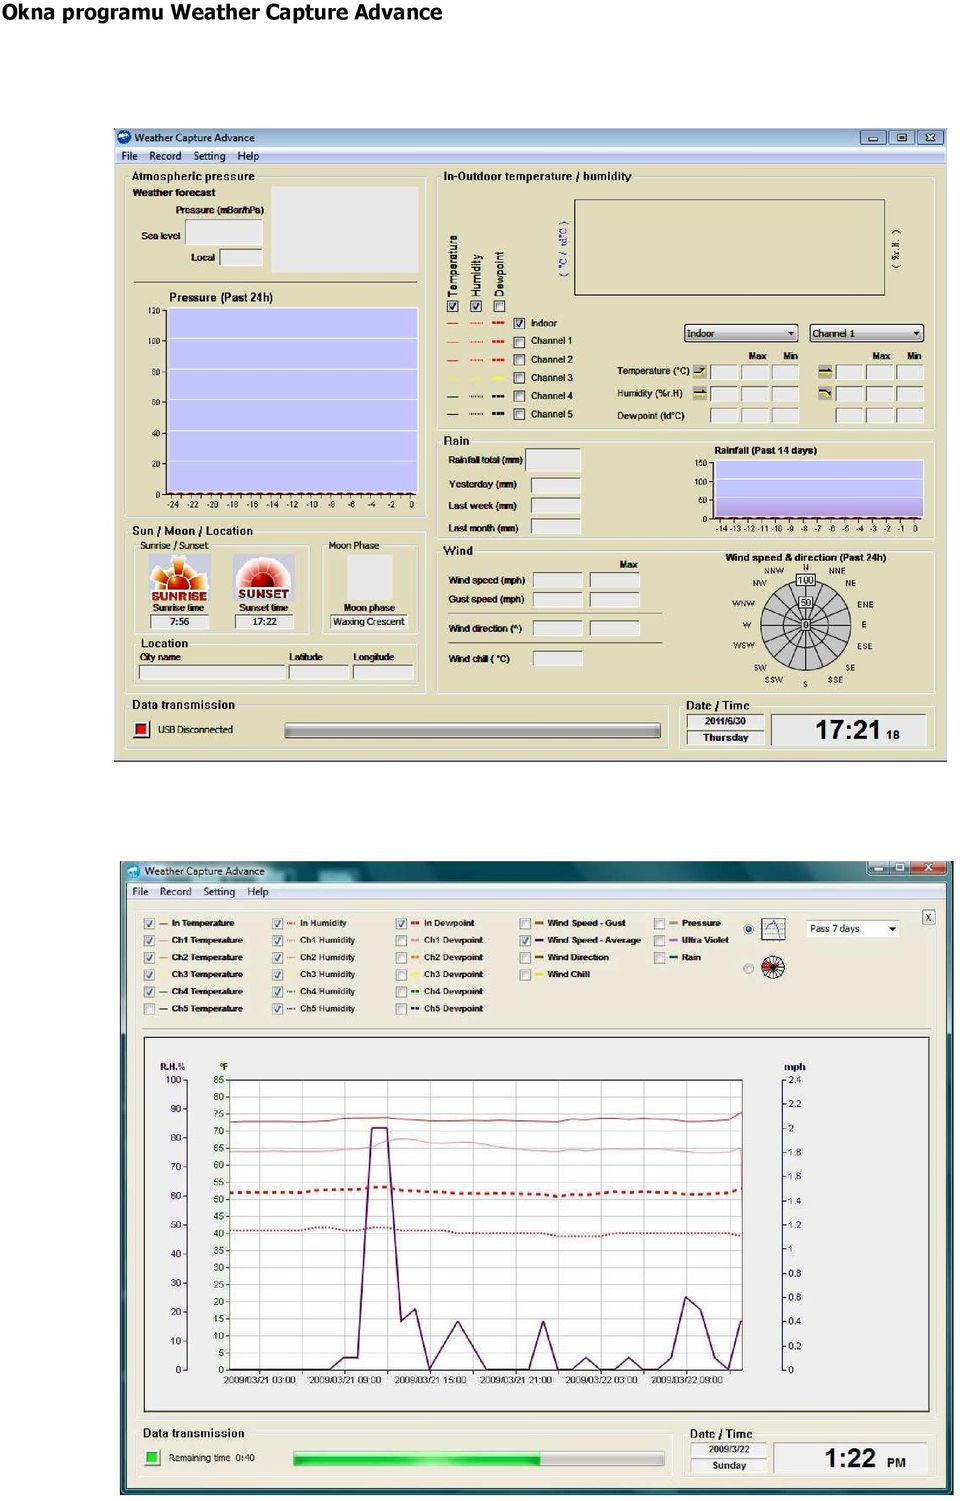Uncheck the Wind Speed - Average checkbox
Viewport: 960px width, 1501px height.
click(525, 940)
